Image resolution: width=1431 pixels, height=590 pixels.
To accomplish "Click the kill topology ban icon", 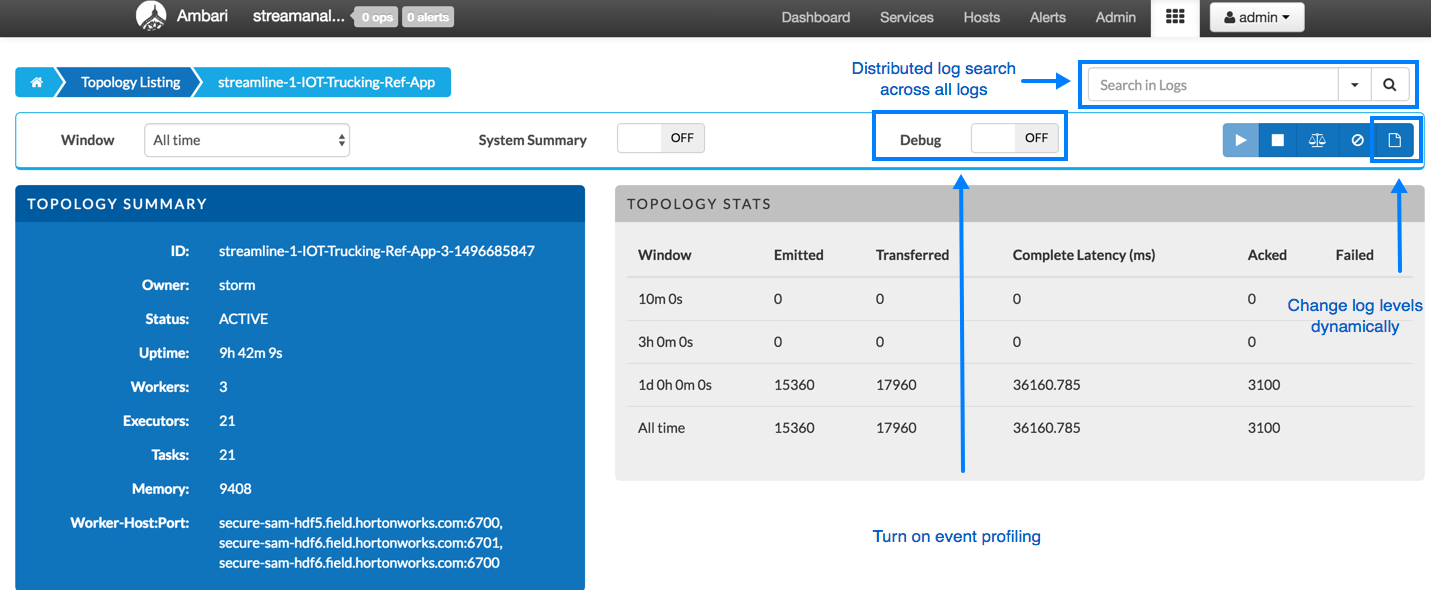I will click(1357, 141).
